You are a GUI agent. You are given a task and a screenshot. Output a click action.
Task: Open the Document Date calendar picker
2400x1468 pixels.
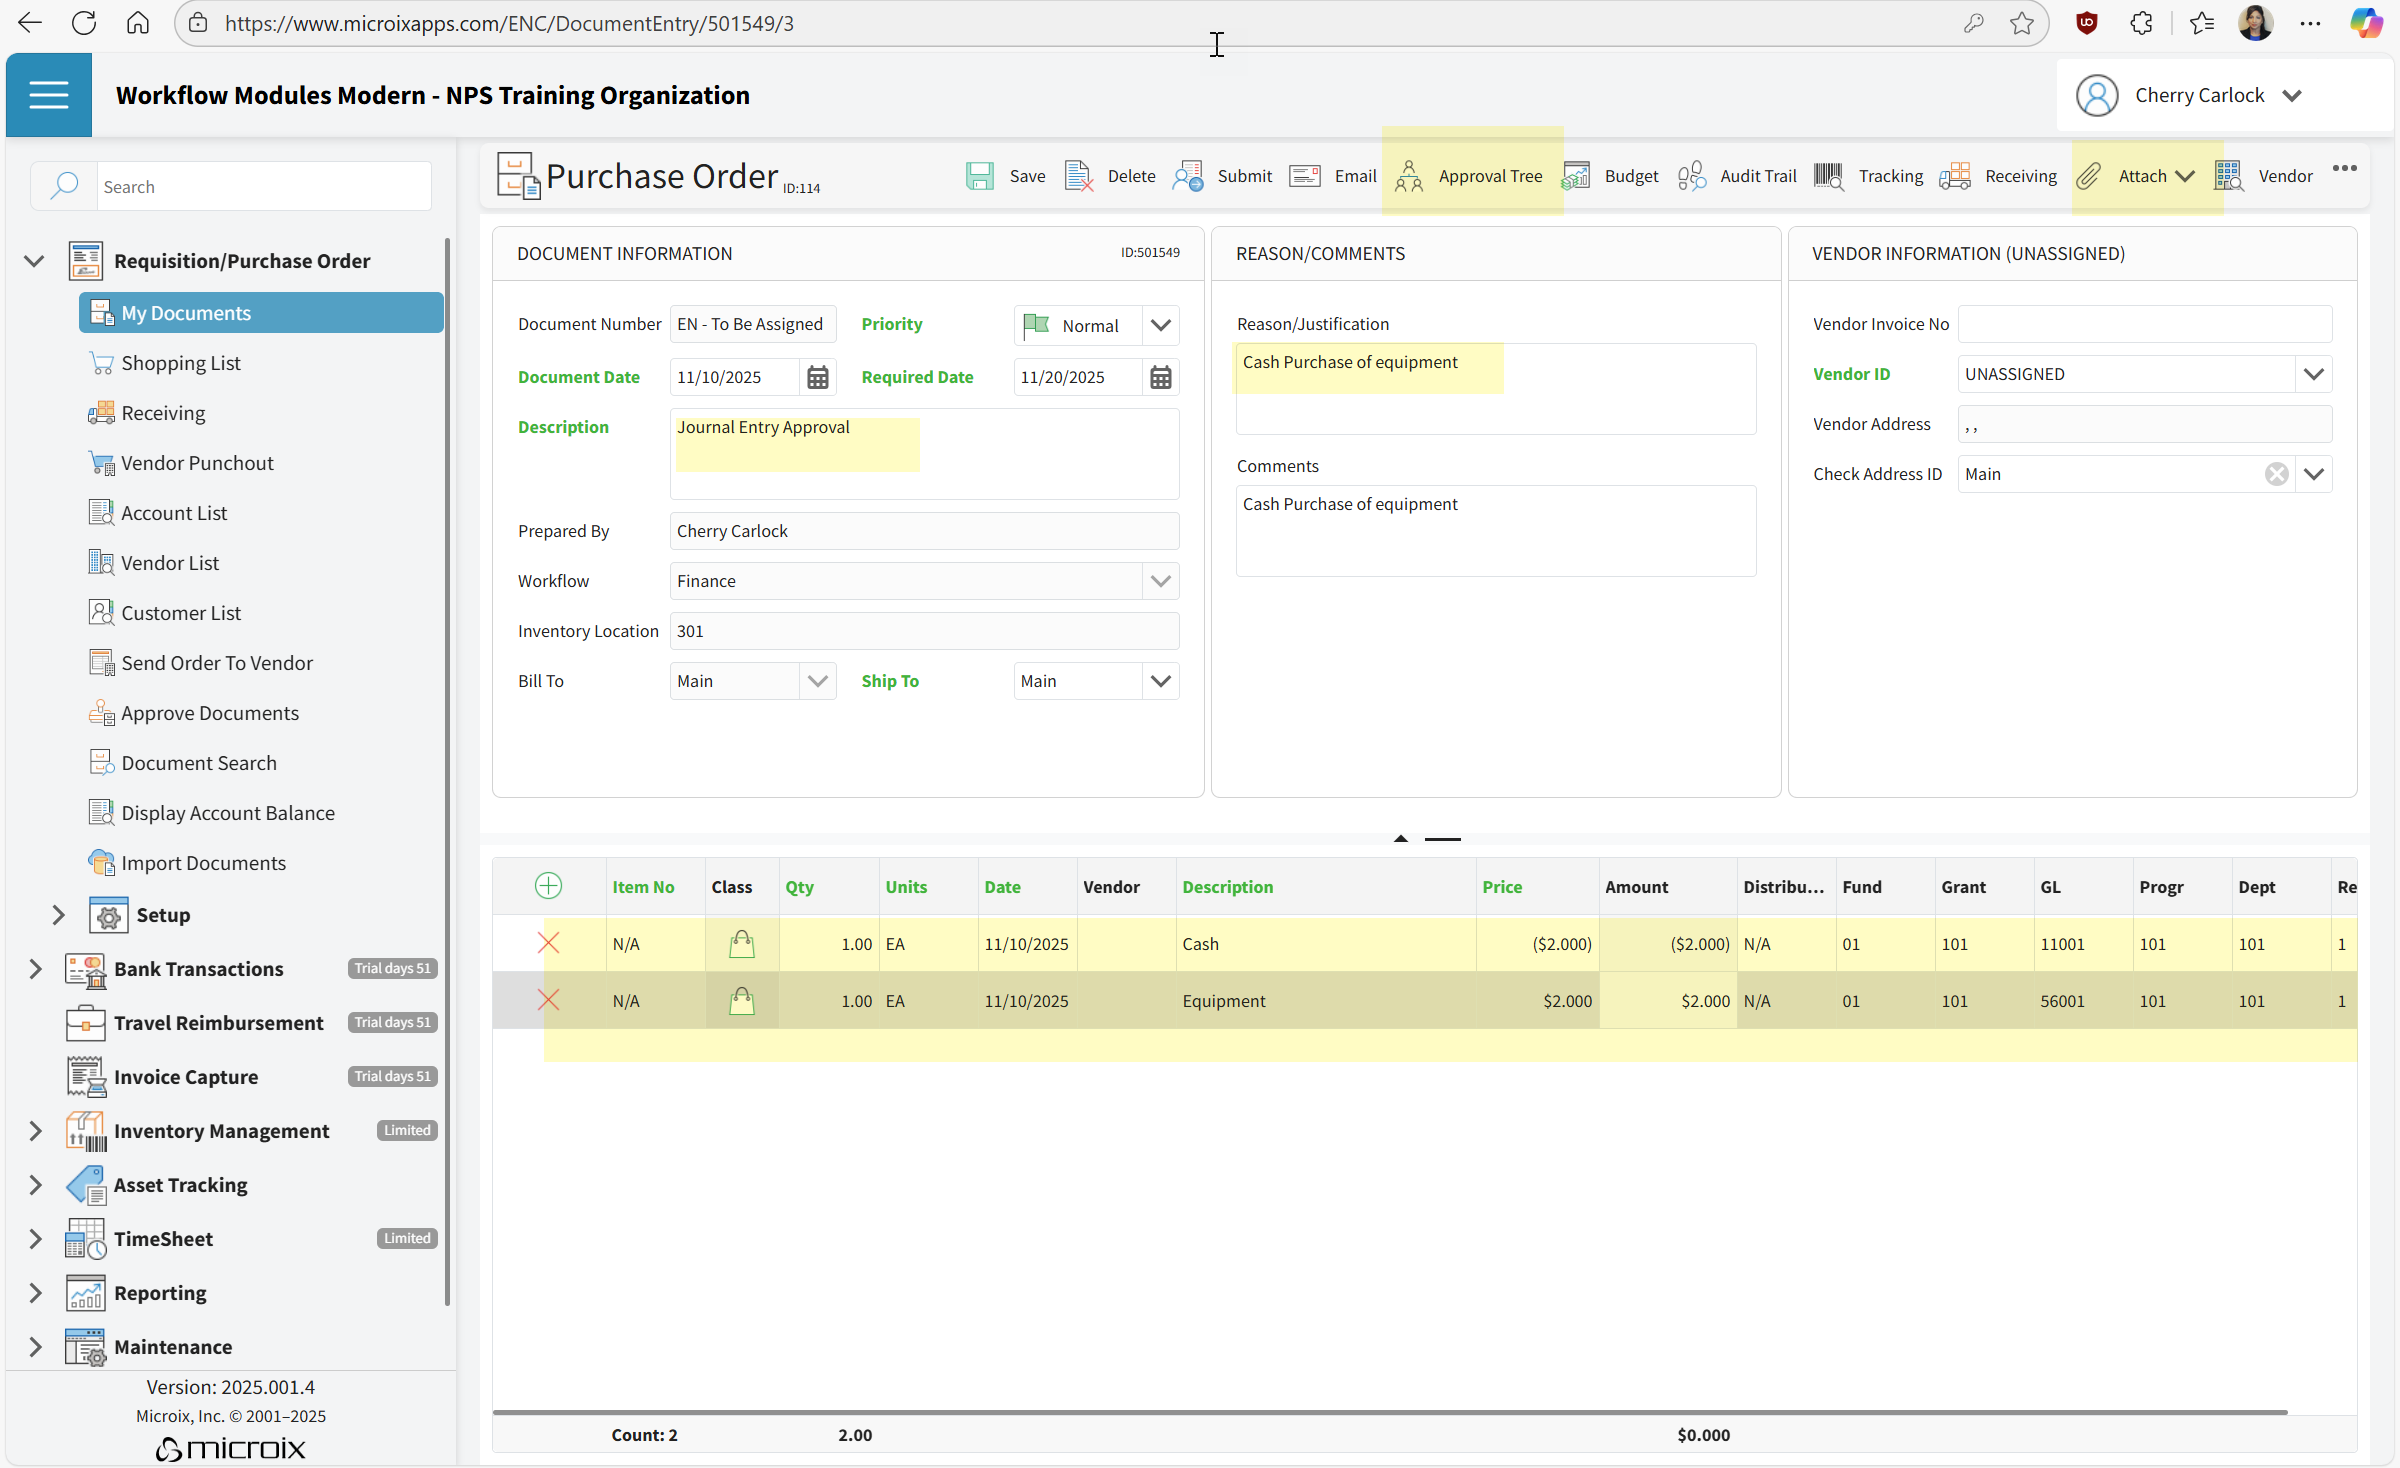[817, 377]
